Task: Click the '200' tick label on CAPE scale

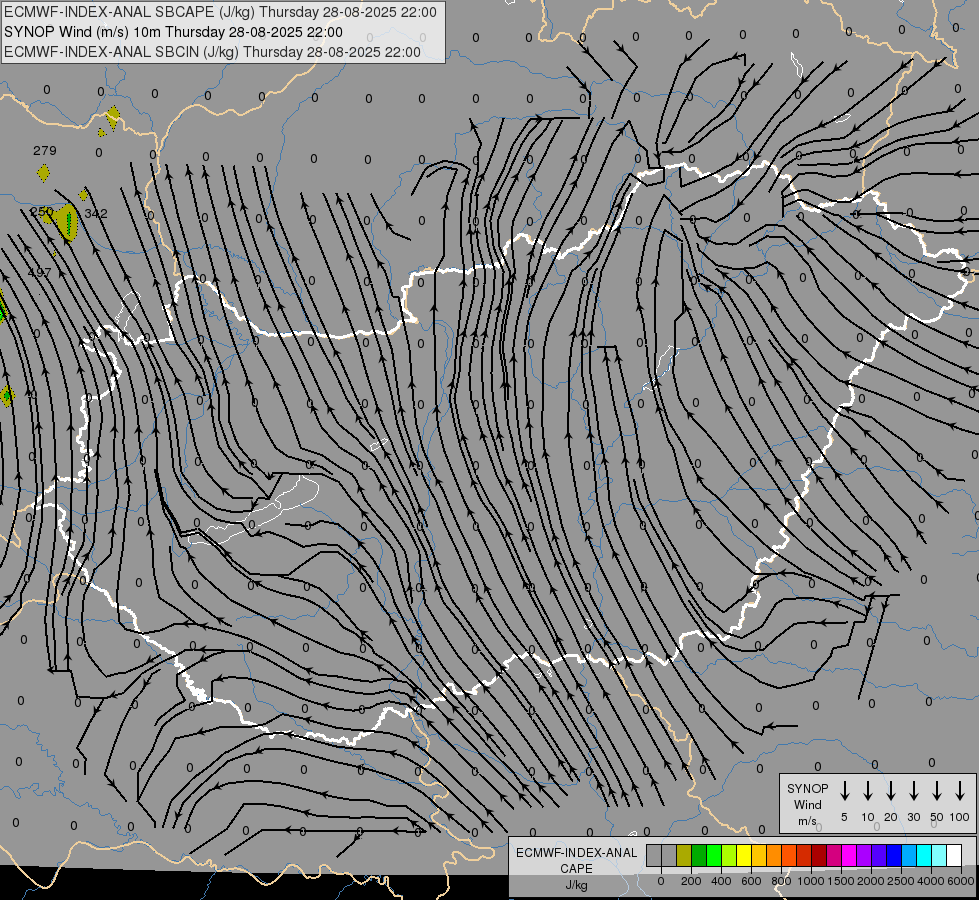Action: coord(691,881)
